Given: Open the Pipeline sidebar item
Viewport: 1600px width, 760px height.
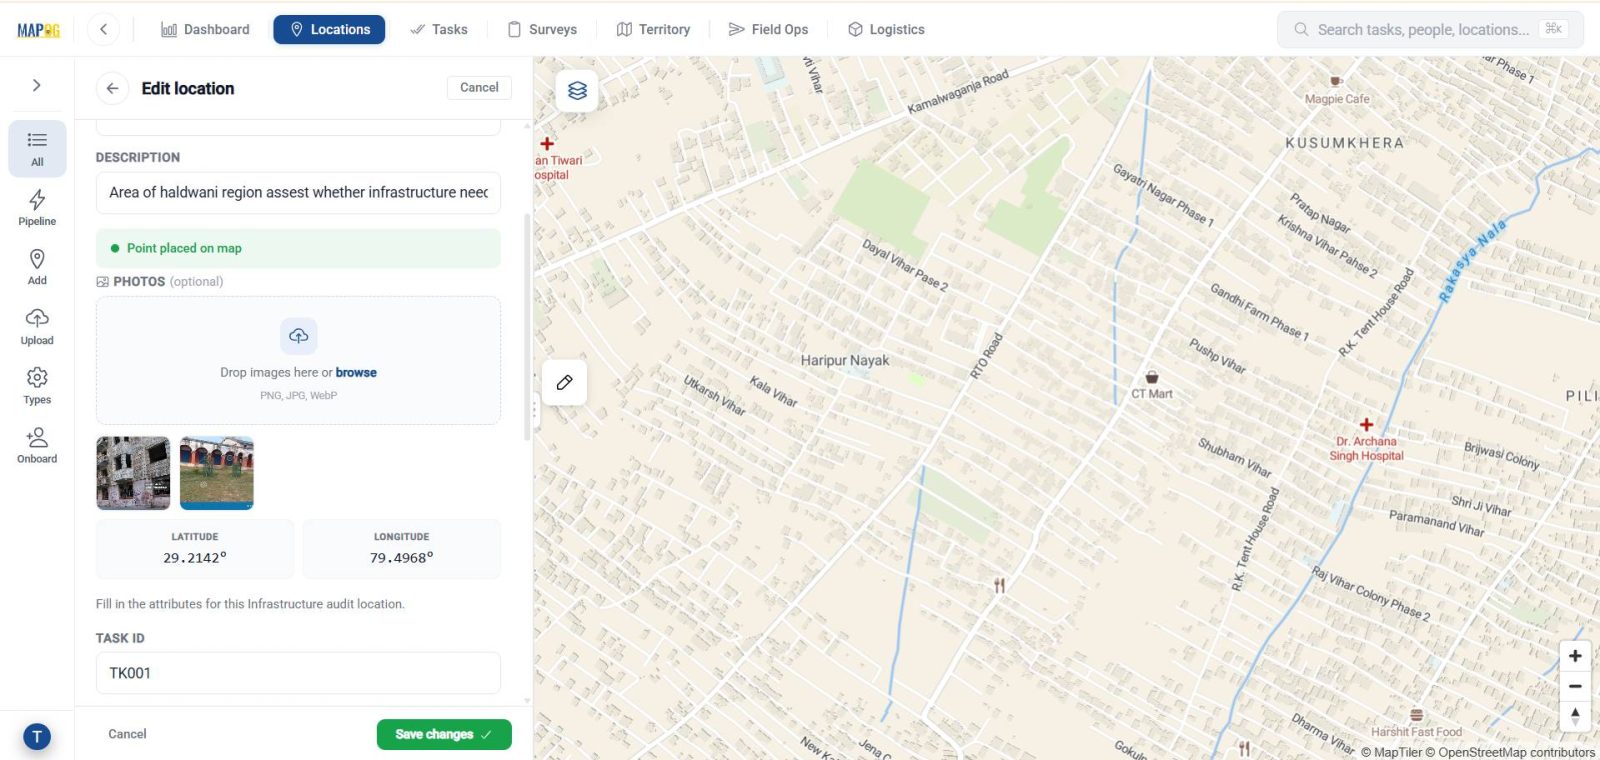Looking at the screenshot, I should 37,208.
